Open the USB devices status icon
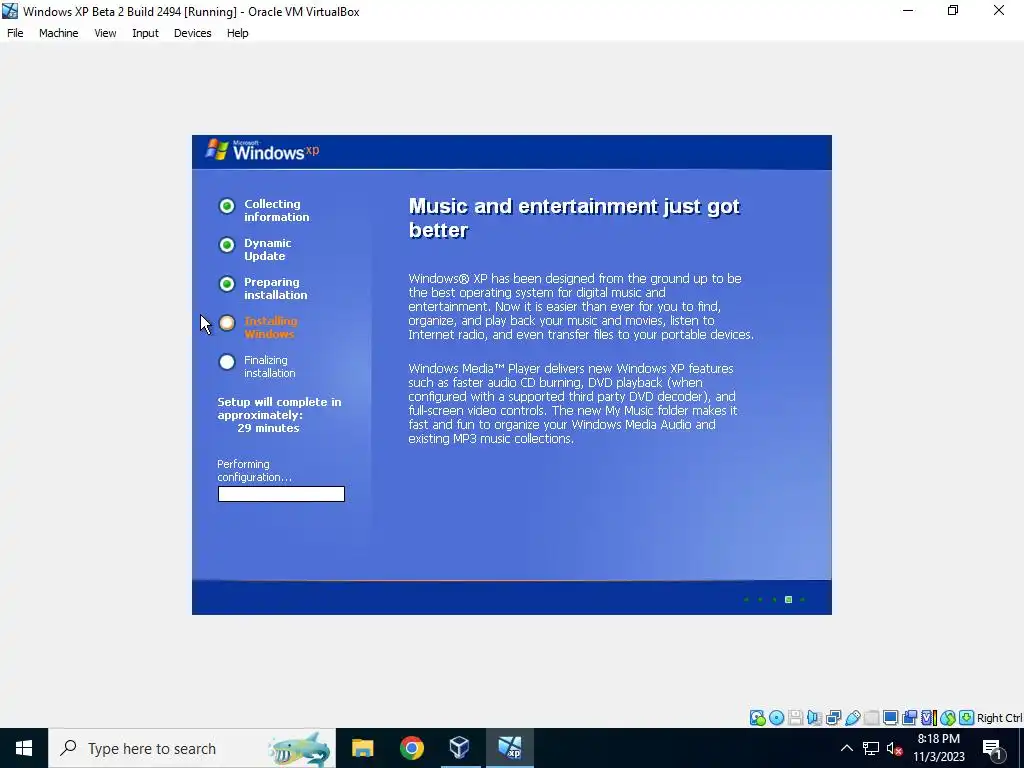 tap(852, 718)
